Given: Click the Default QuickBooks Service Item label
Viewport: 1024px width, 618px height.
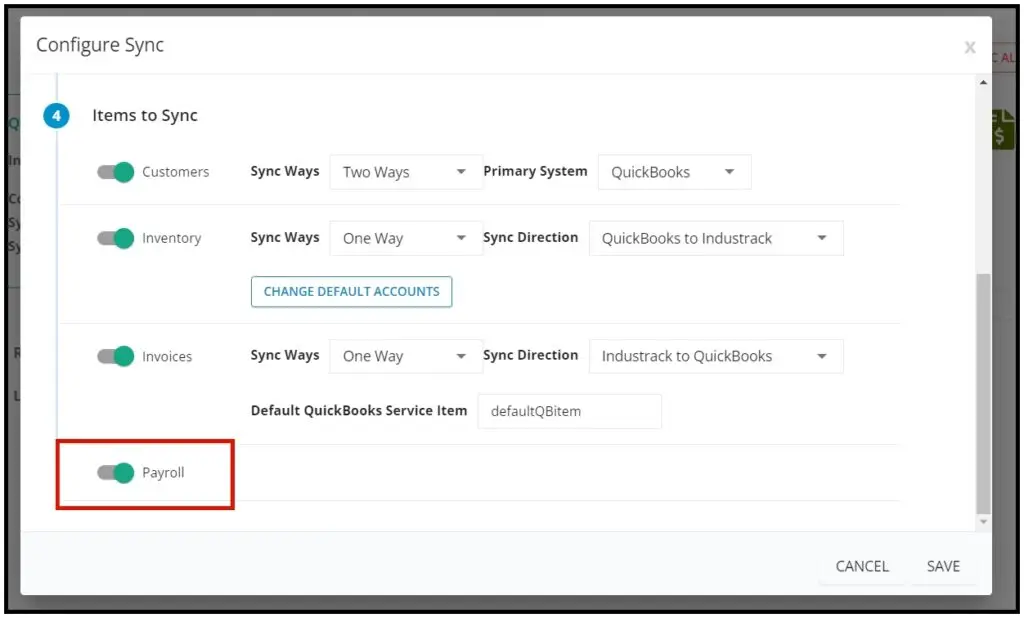Looking at the screenshot, I should pos(359,410).
